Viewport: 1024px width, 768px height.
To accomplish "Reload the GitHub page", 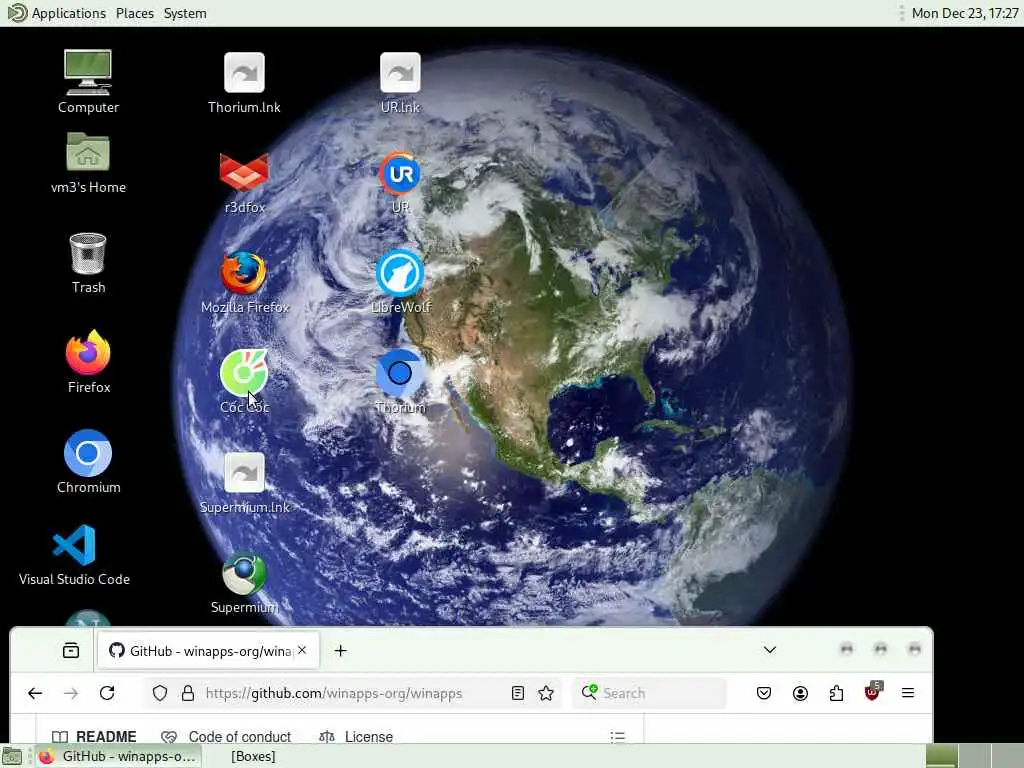I will click(x=107, y=693).
